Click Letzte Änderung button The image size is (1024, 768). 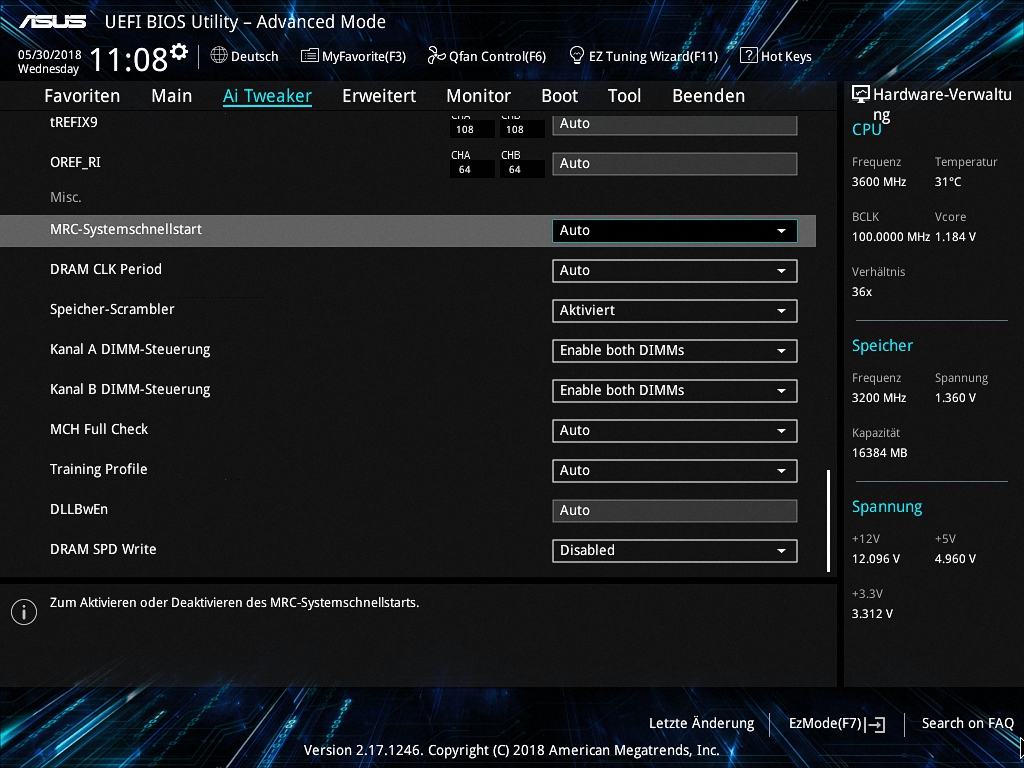click(701, 724)
